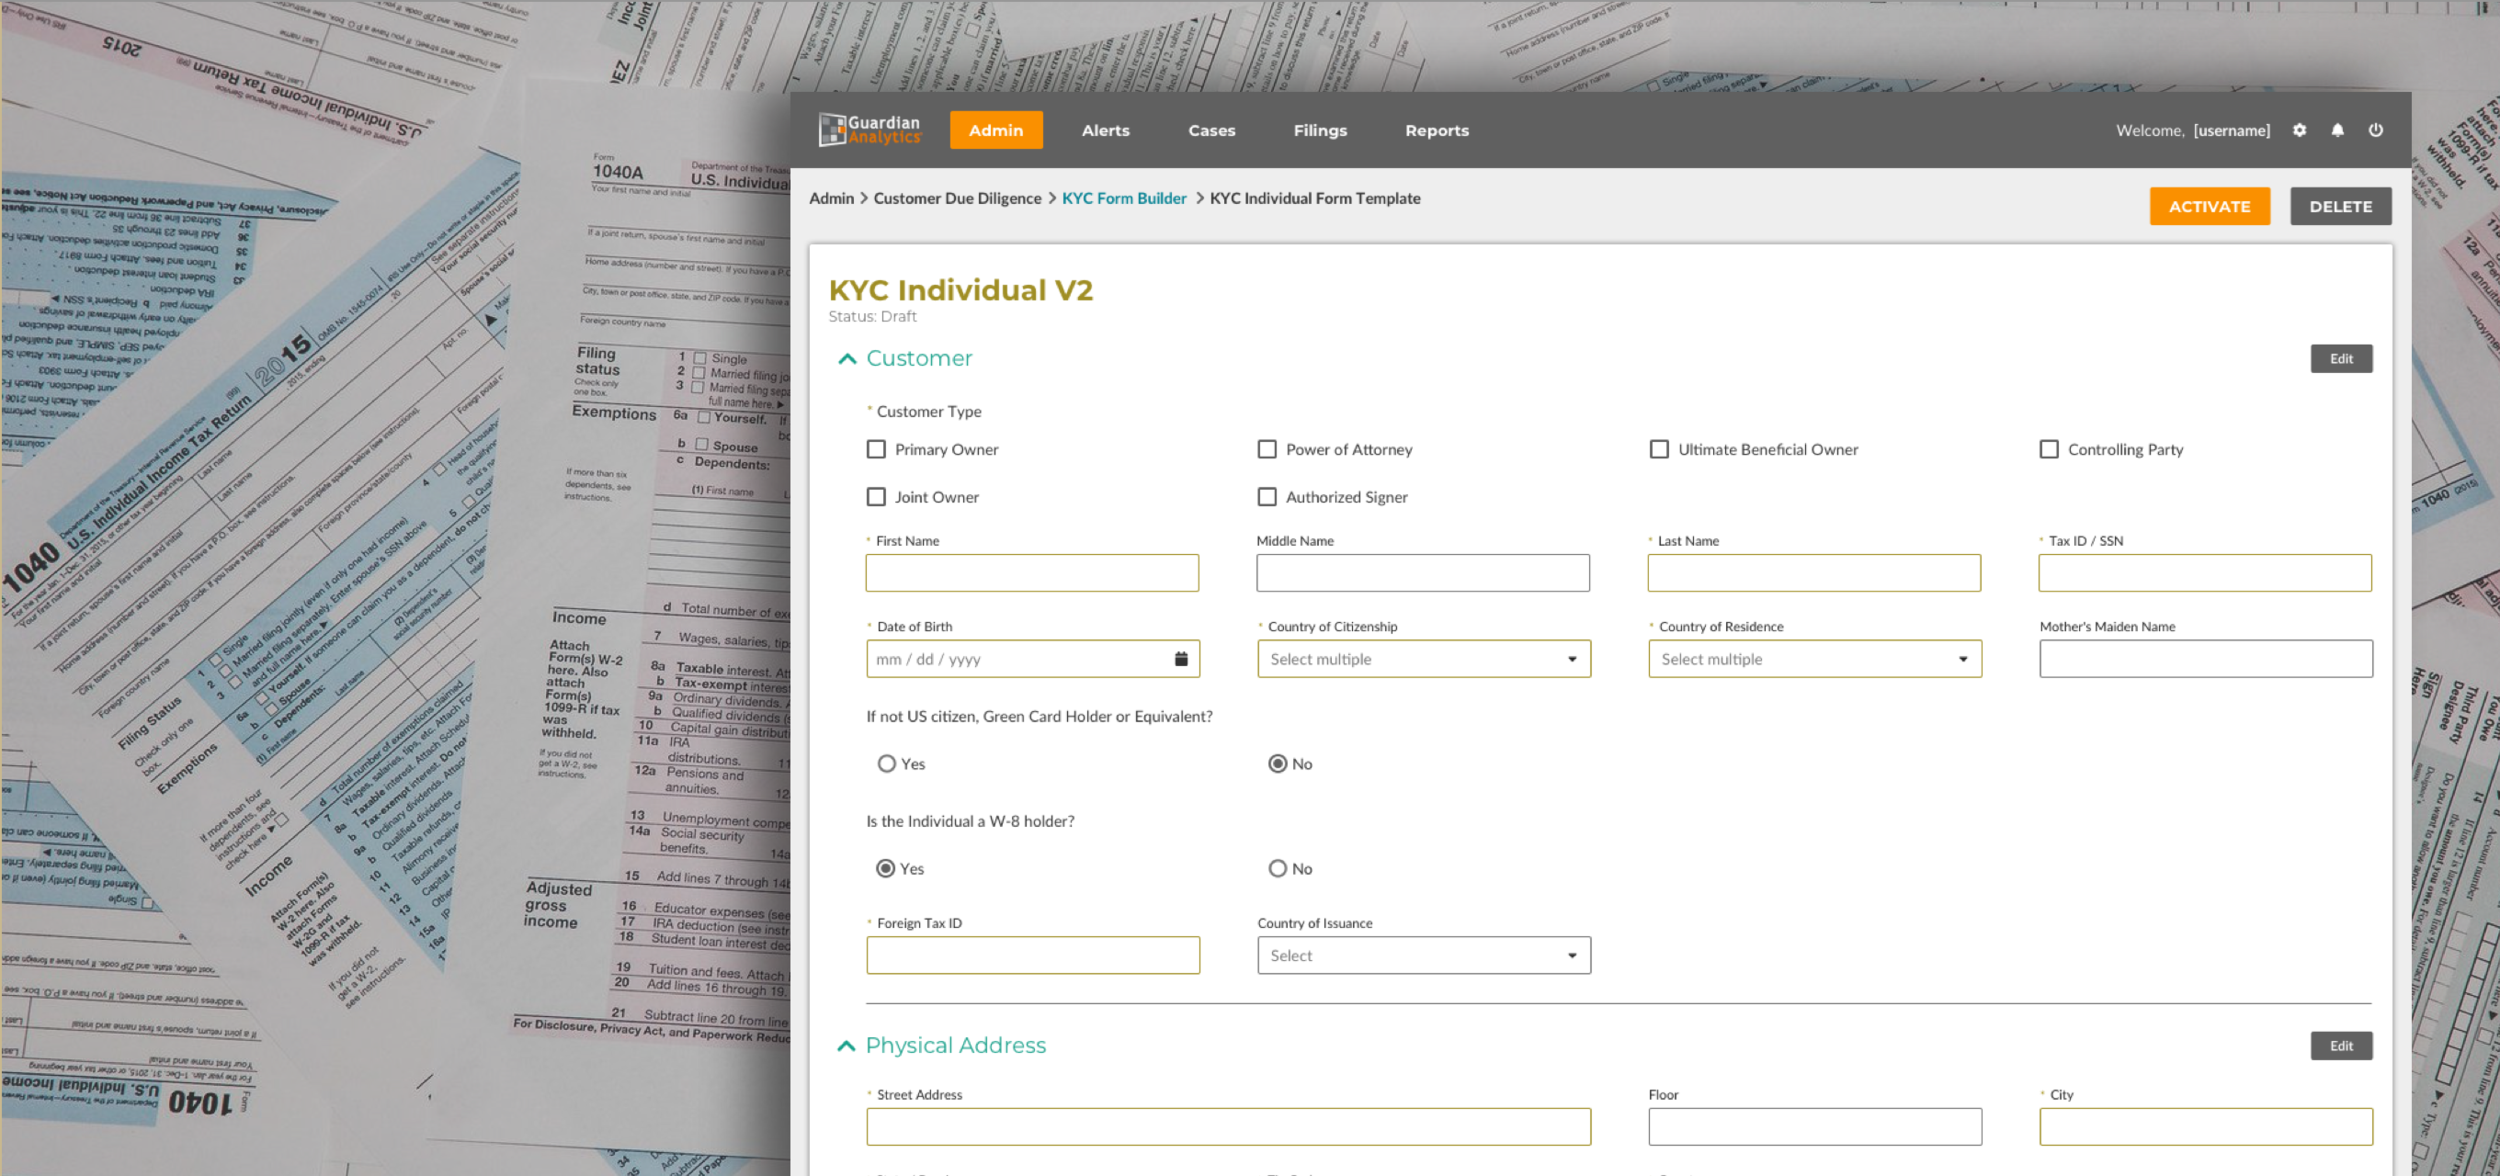Open the Admin tab
The image size is (2500, 1176).
pyautogui.click(x=996, y=130)
